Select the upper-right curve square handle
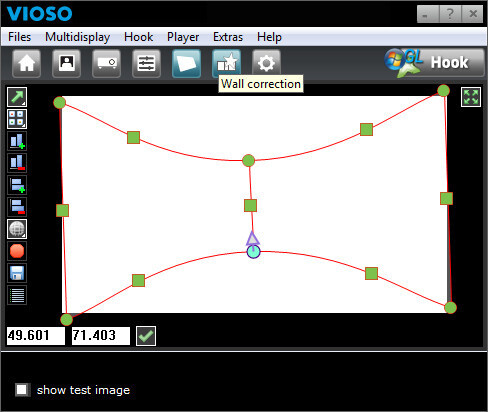 (366, 130)
